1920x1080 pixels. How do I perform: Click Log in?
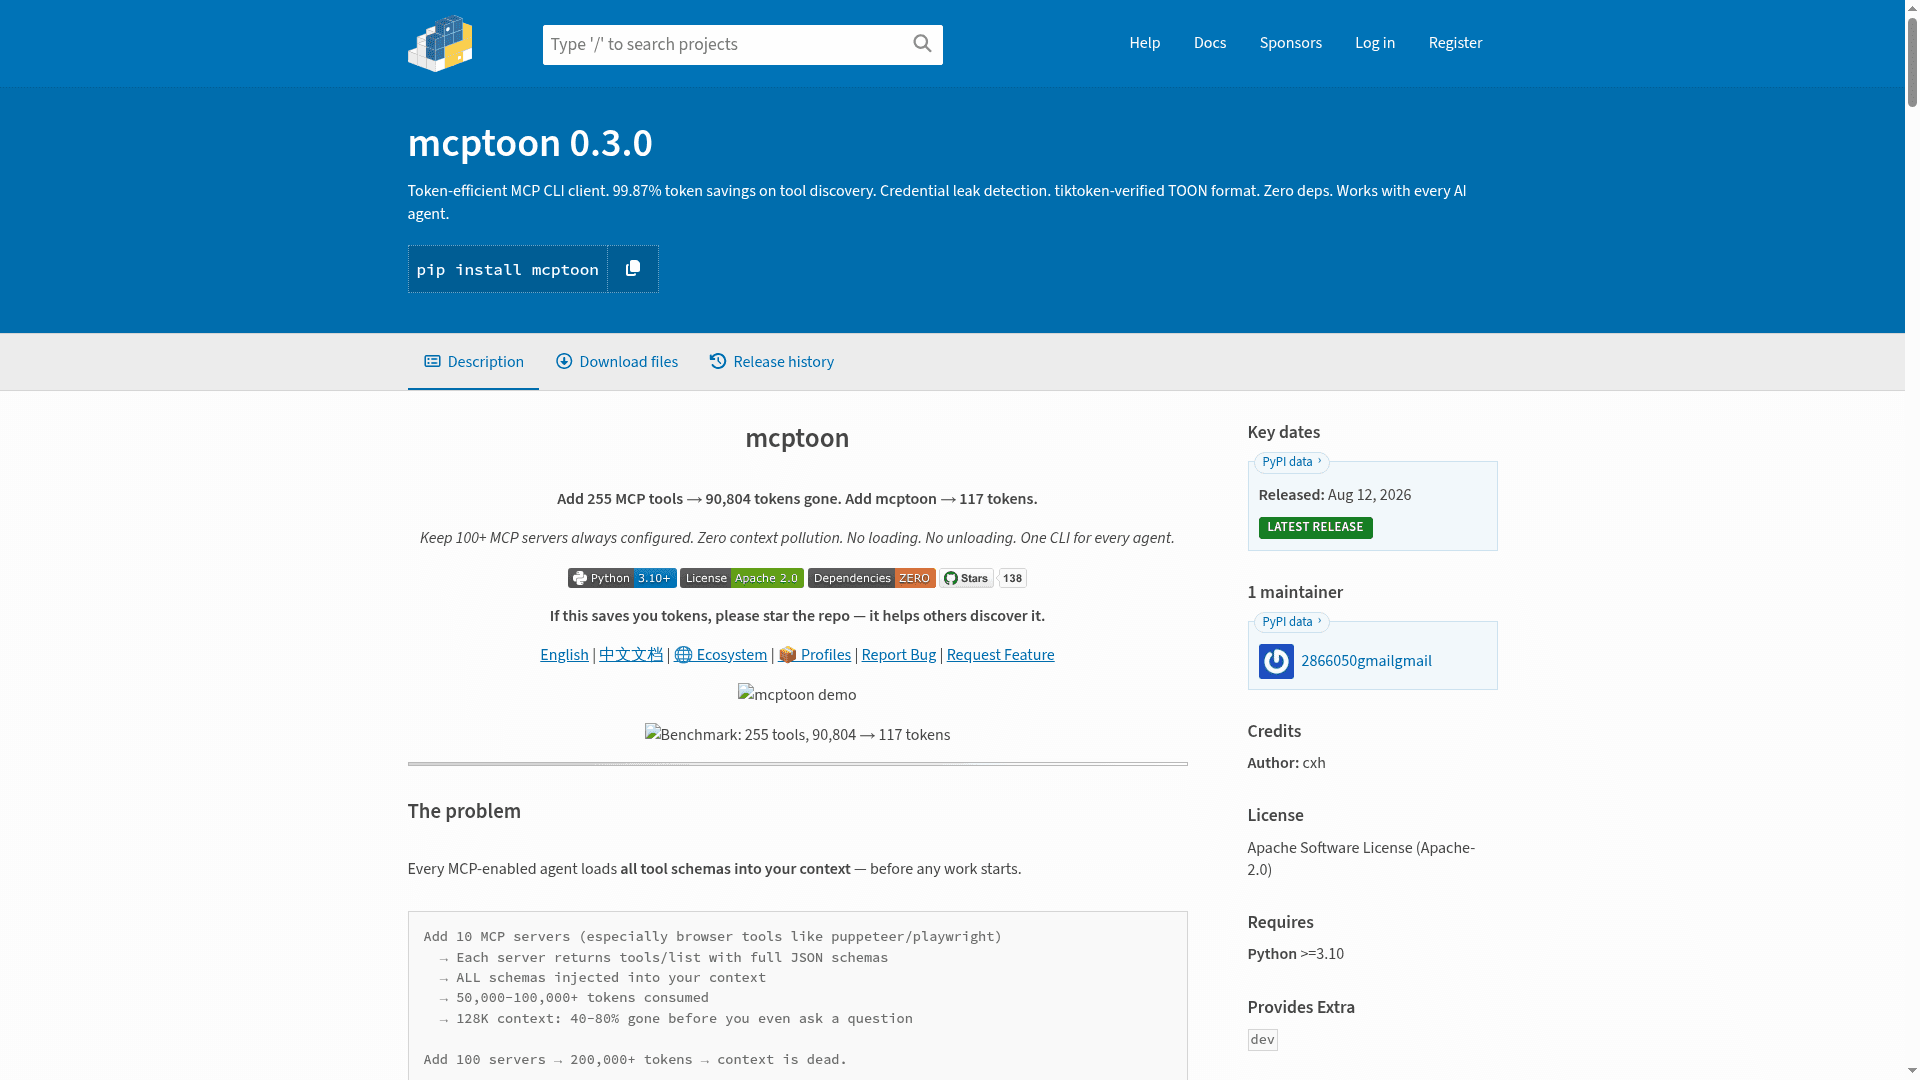[1375, 43]
